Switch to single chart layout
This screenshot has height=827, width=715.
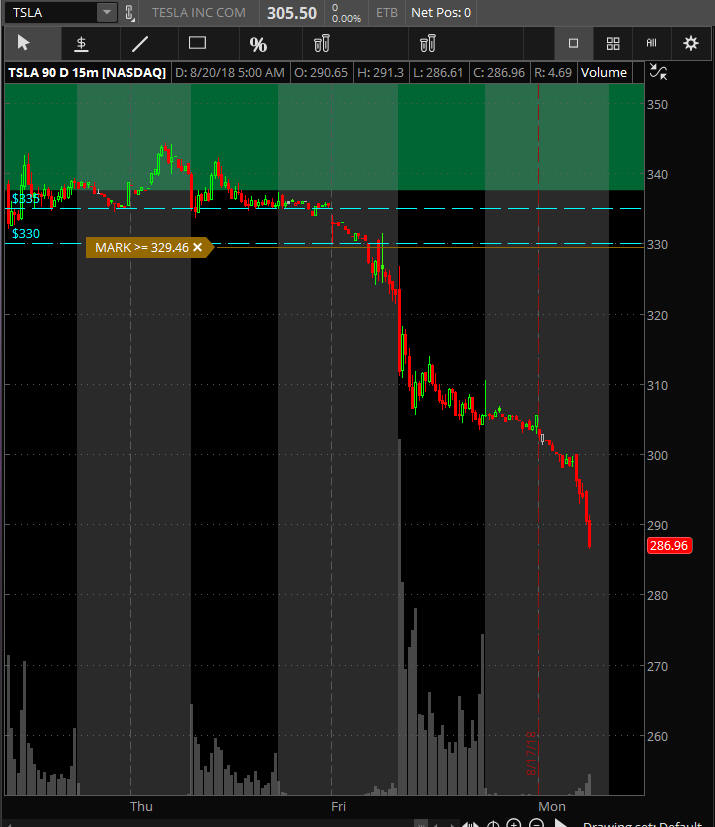[x=573, y=43]
